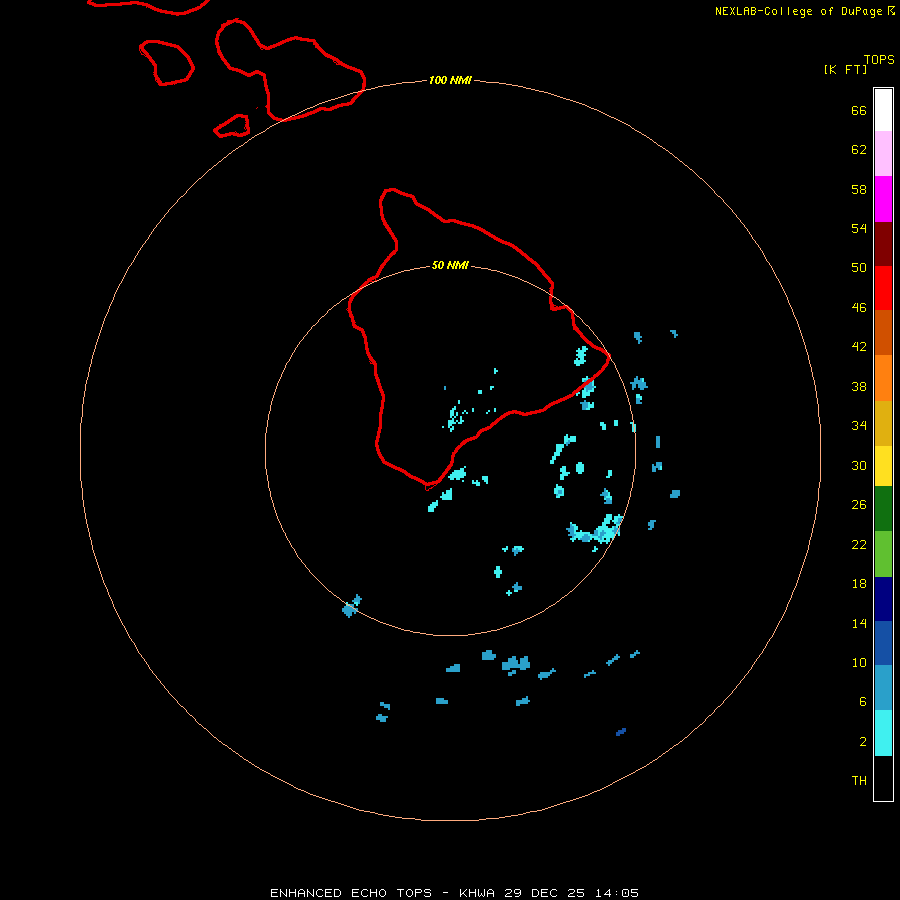Click the 54 legend value
This screenshot has width=900, height=900.
tap(859, 228)
